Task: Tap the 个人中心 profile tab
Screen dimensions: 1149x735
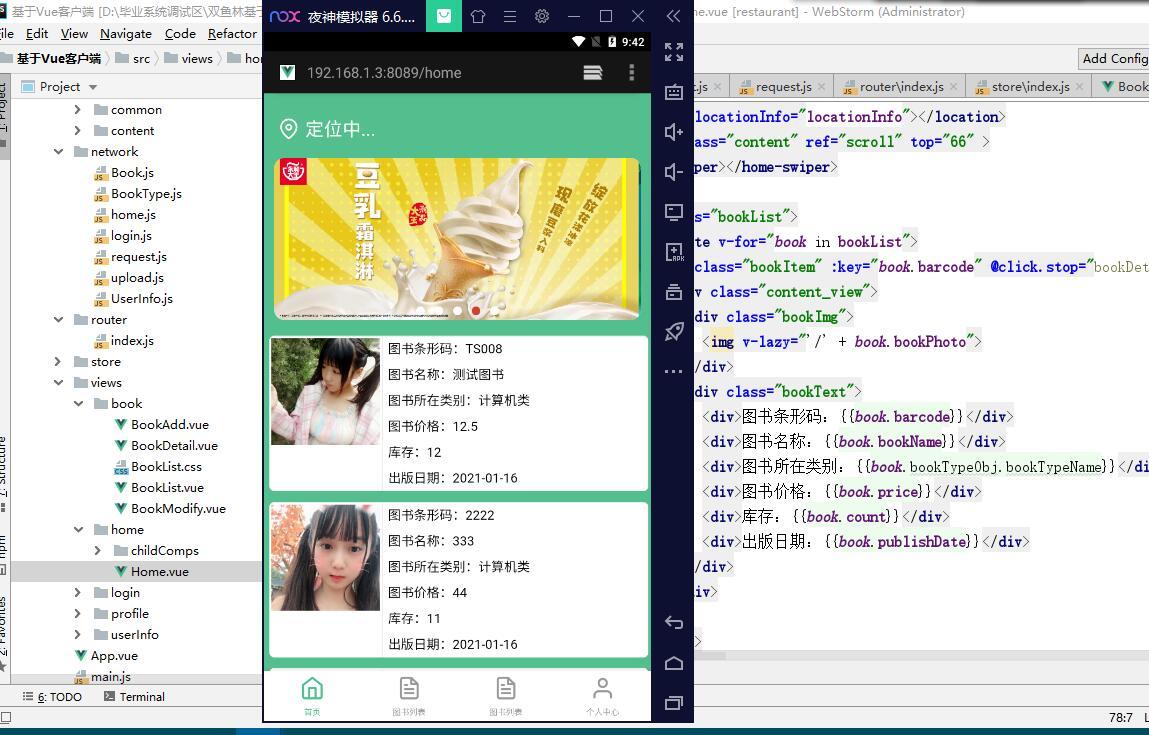Action: [602, 696]
